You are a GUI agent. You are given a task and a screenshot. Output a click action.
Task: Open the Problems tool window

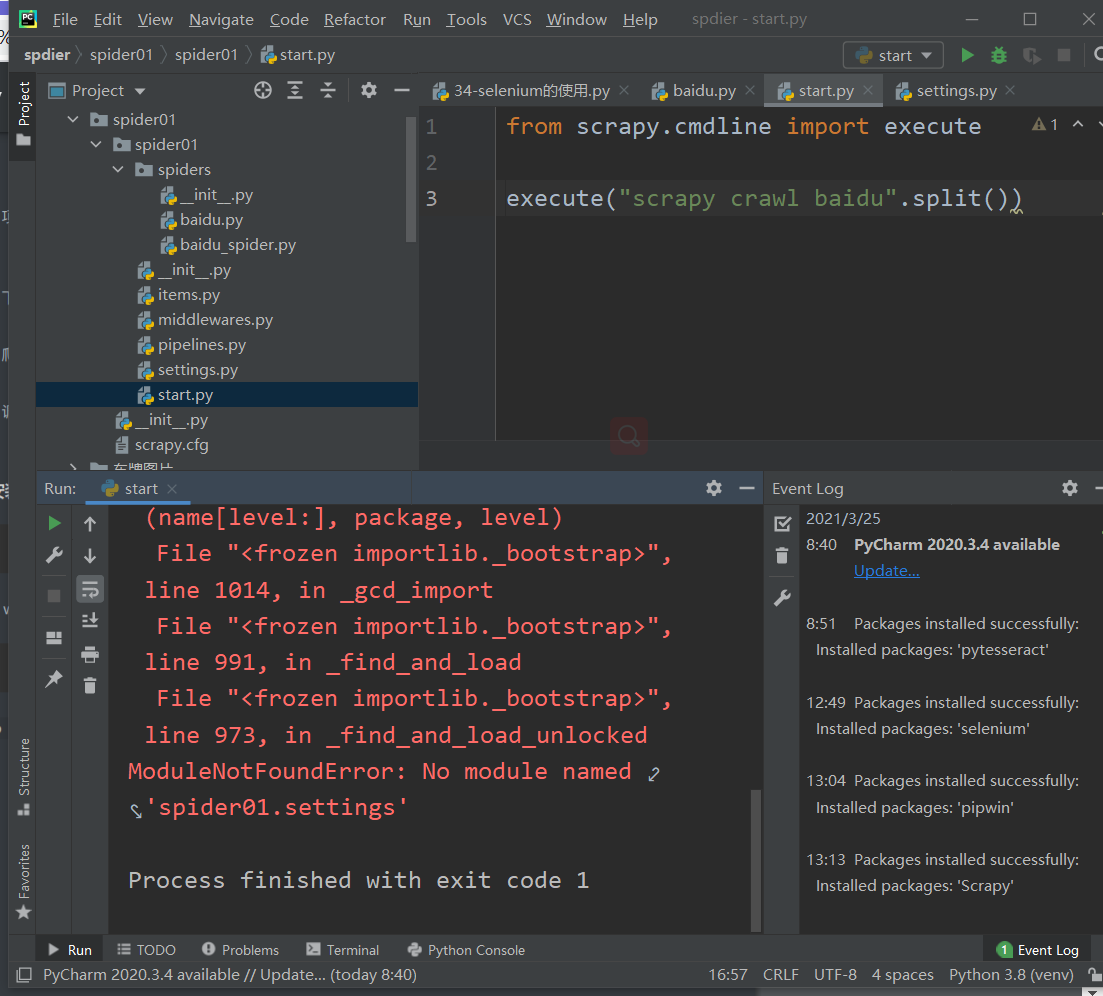pyautogui.click(x=241, y=950)
